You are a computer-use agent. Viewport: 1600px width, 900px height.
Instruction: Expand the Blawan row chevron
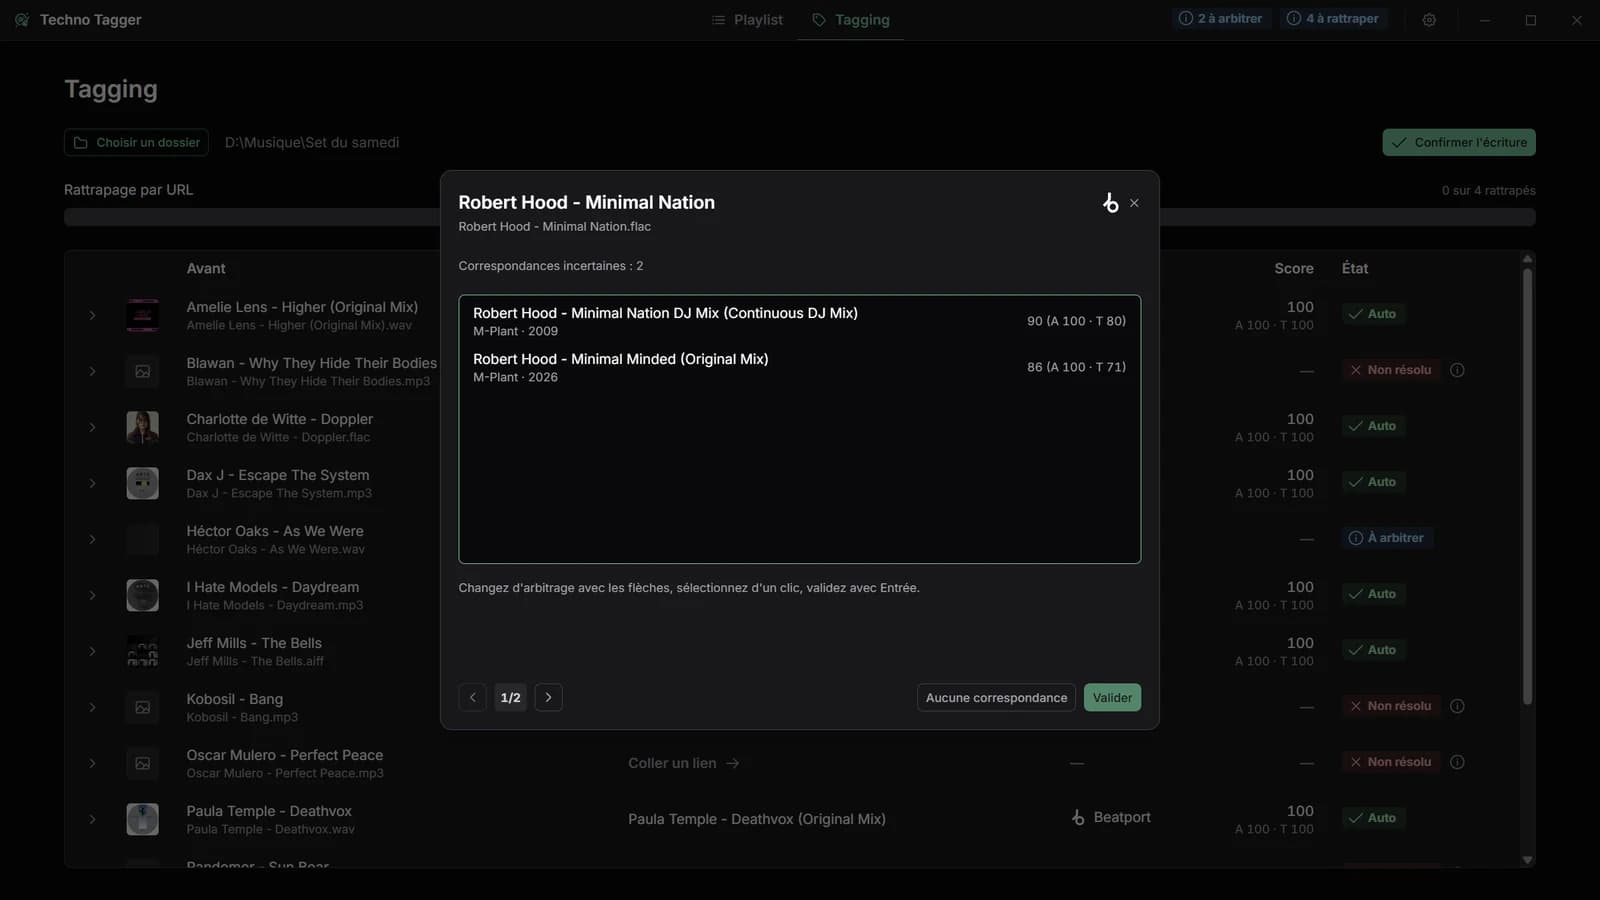[x=92, y=371]
